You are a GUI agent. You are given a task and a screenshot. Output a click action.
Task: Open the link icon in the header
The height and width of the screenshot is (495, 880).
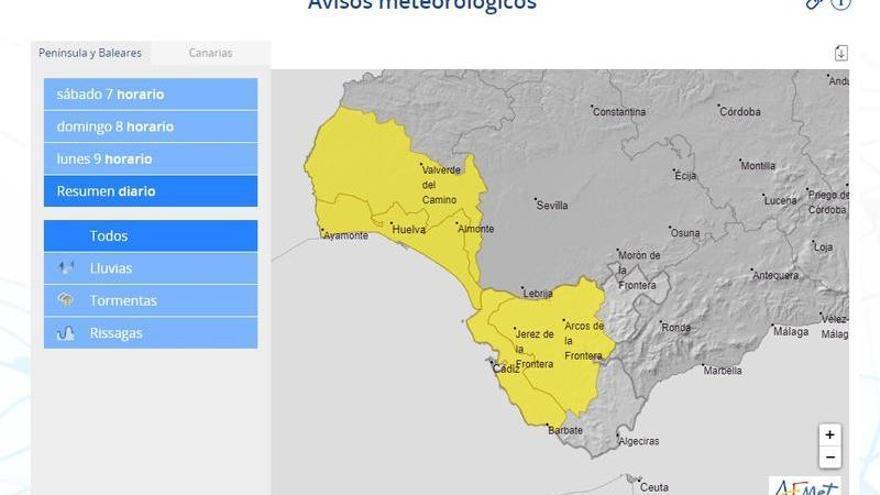[814, 4]
